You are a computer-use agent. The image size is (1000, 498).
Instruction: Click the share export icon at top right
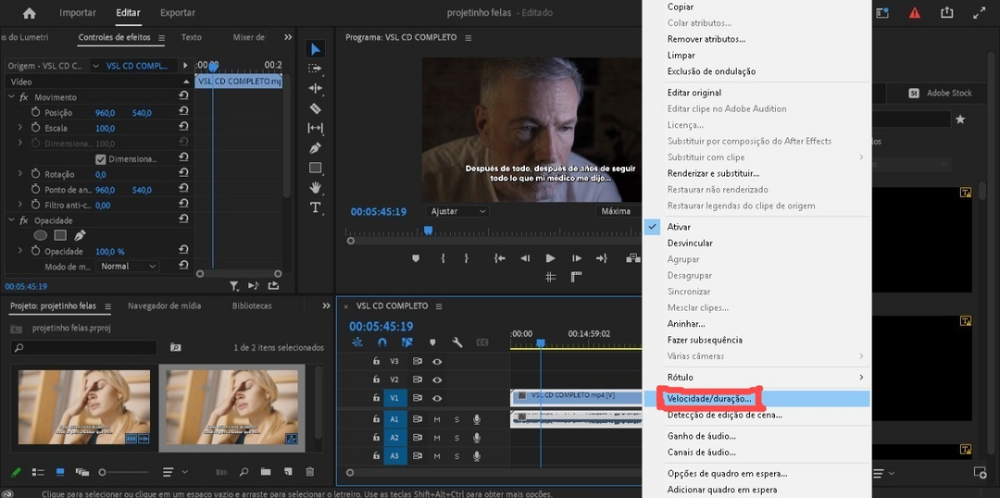point(947,13)
